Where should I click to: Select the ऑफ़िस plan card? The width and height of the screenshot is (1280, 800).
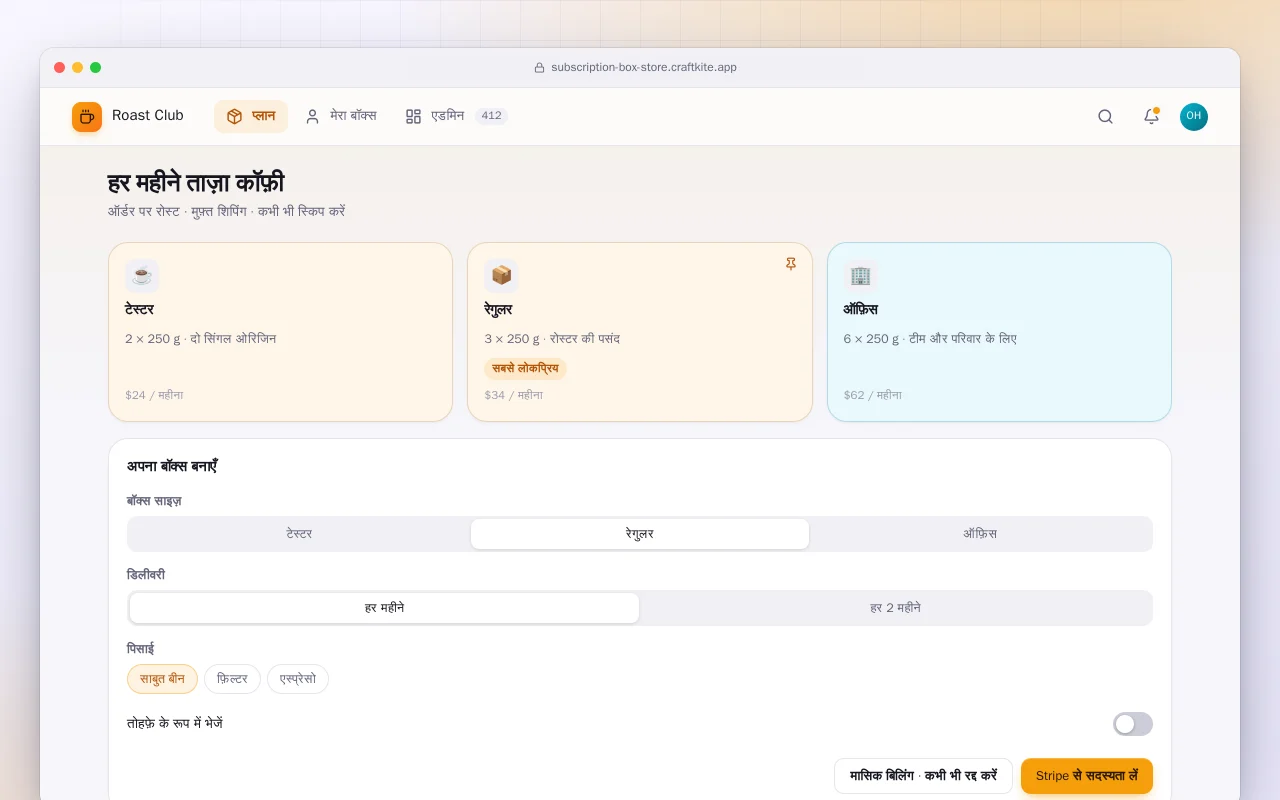coord(999,332)
